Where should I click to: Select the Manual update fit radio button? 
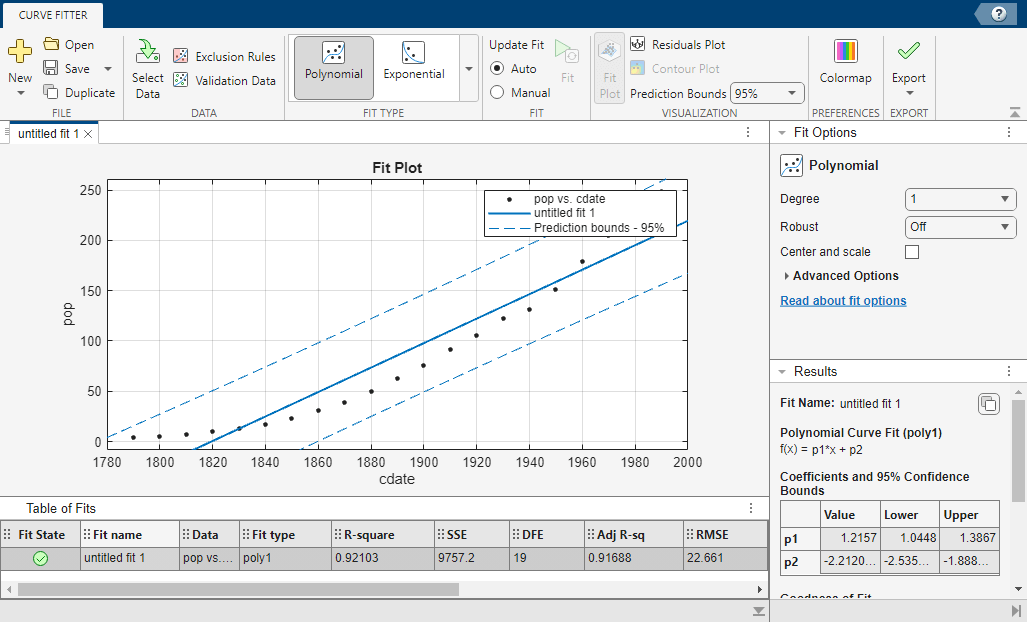497,93
